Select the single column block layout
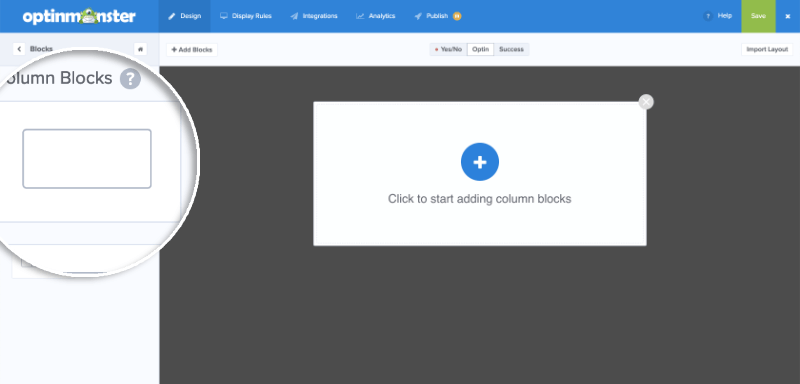800x384 pixels. (87, 159)
